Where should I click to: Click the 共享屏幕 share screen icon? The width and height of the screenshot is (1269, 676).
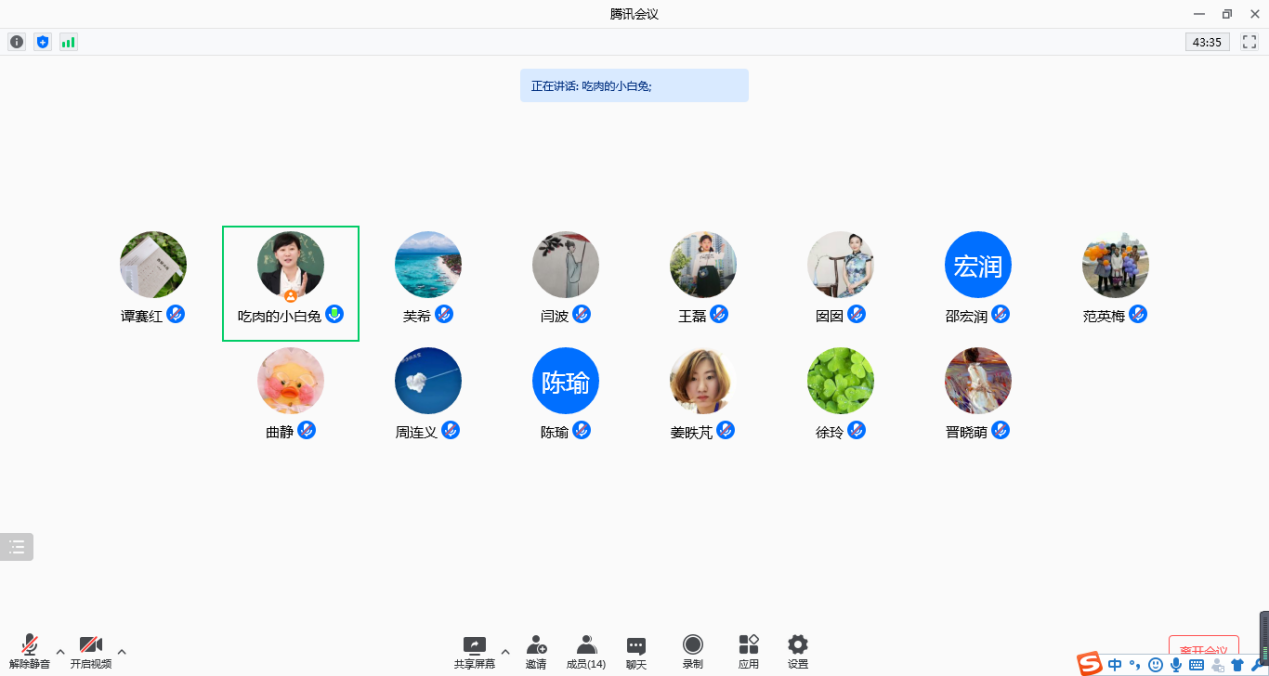coord(474,646)
